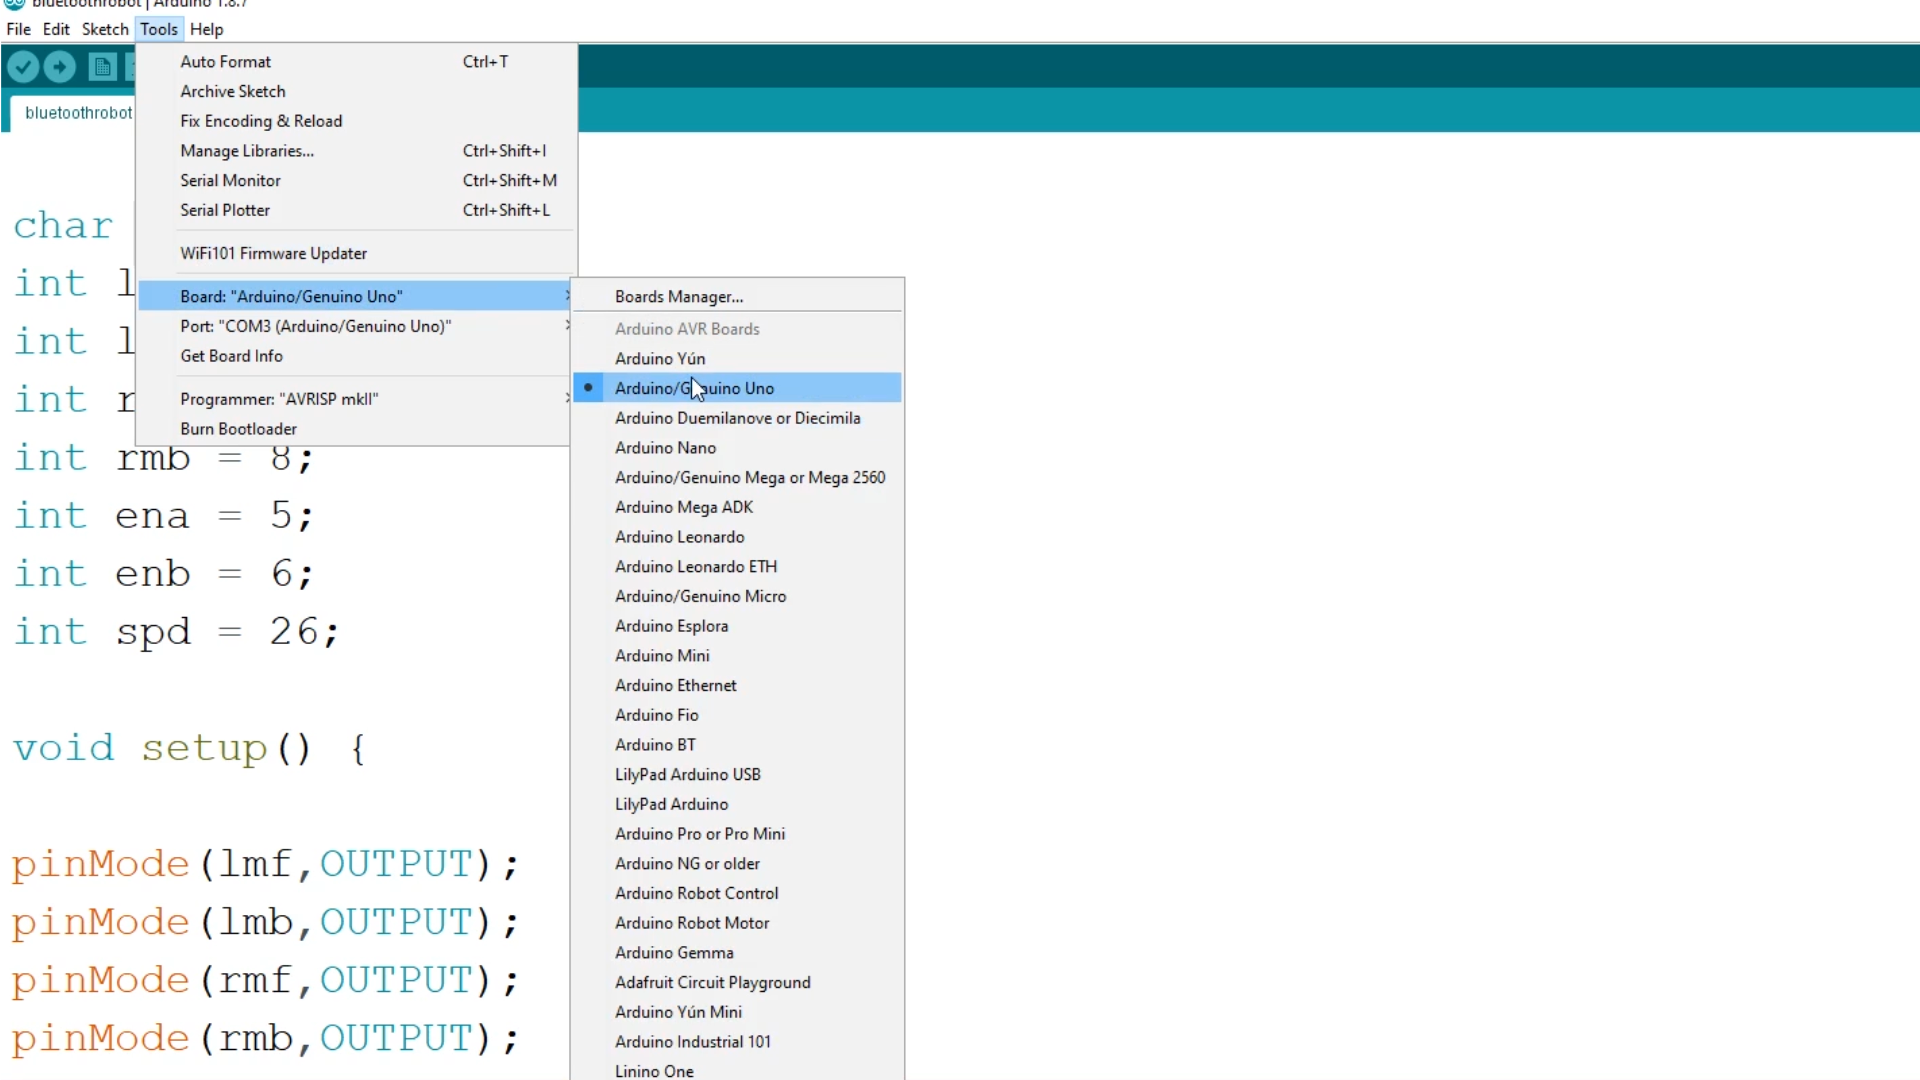Viewport: 1920px width, 1080px height.
Task: Click 'void setup() {' line
Action: coord(190,749)
